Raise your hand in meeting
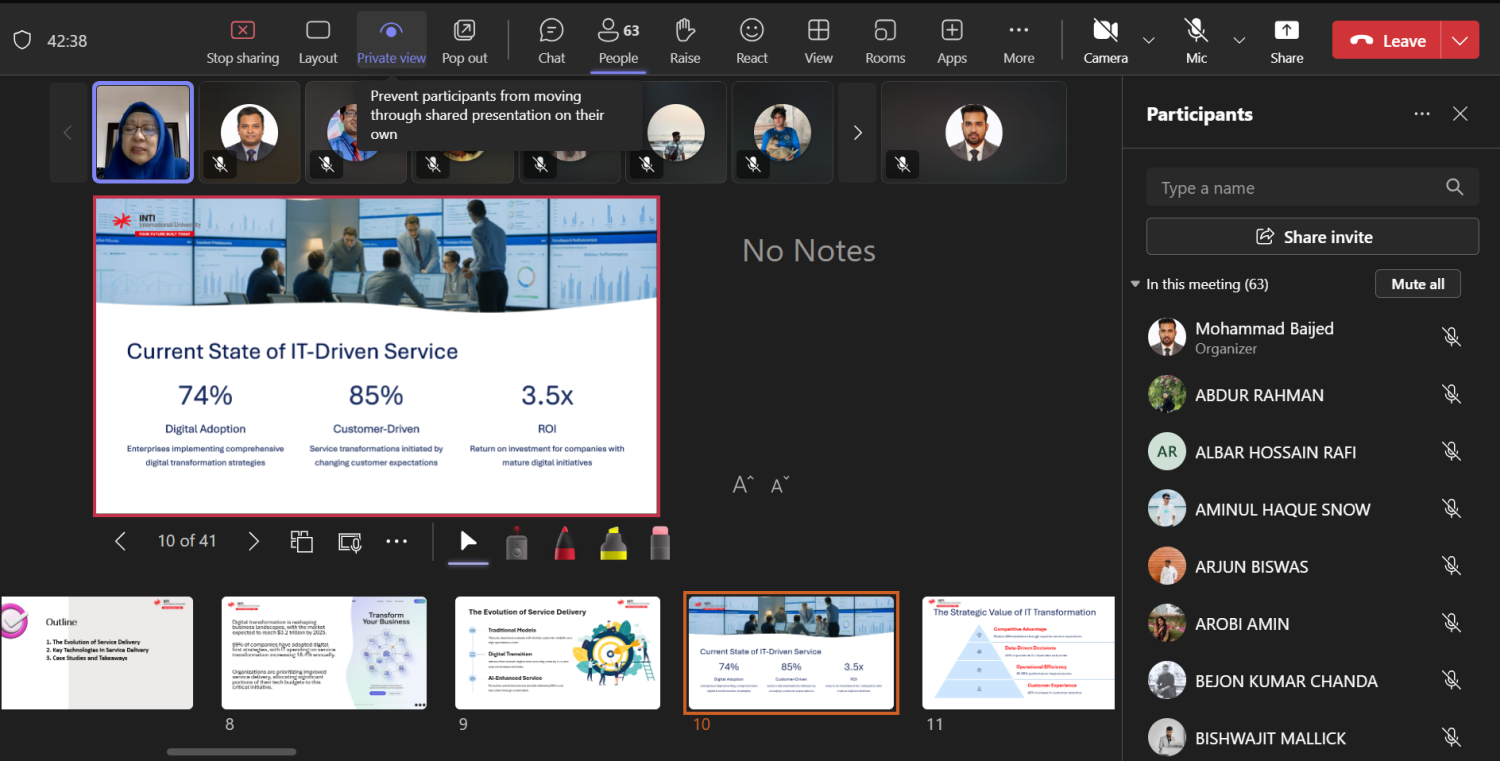 pos(685,41)
